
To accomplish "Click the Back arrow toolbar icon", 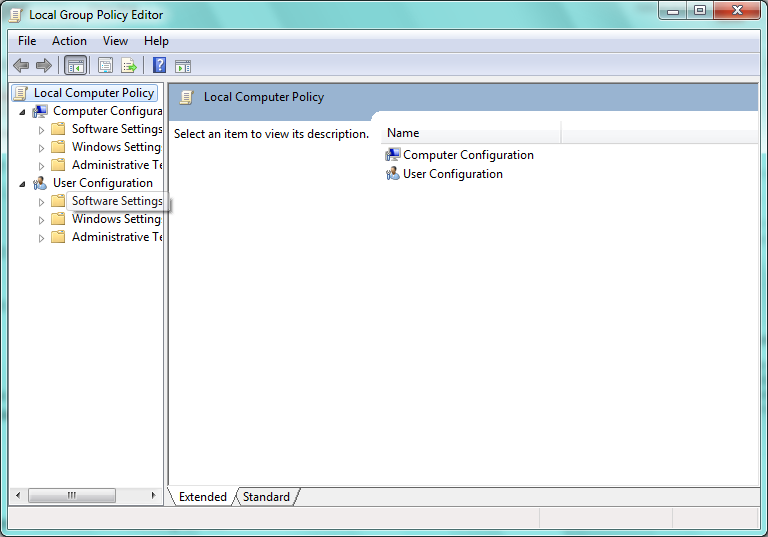I will (x=21, y=65).
